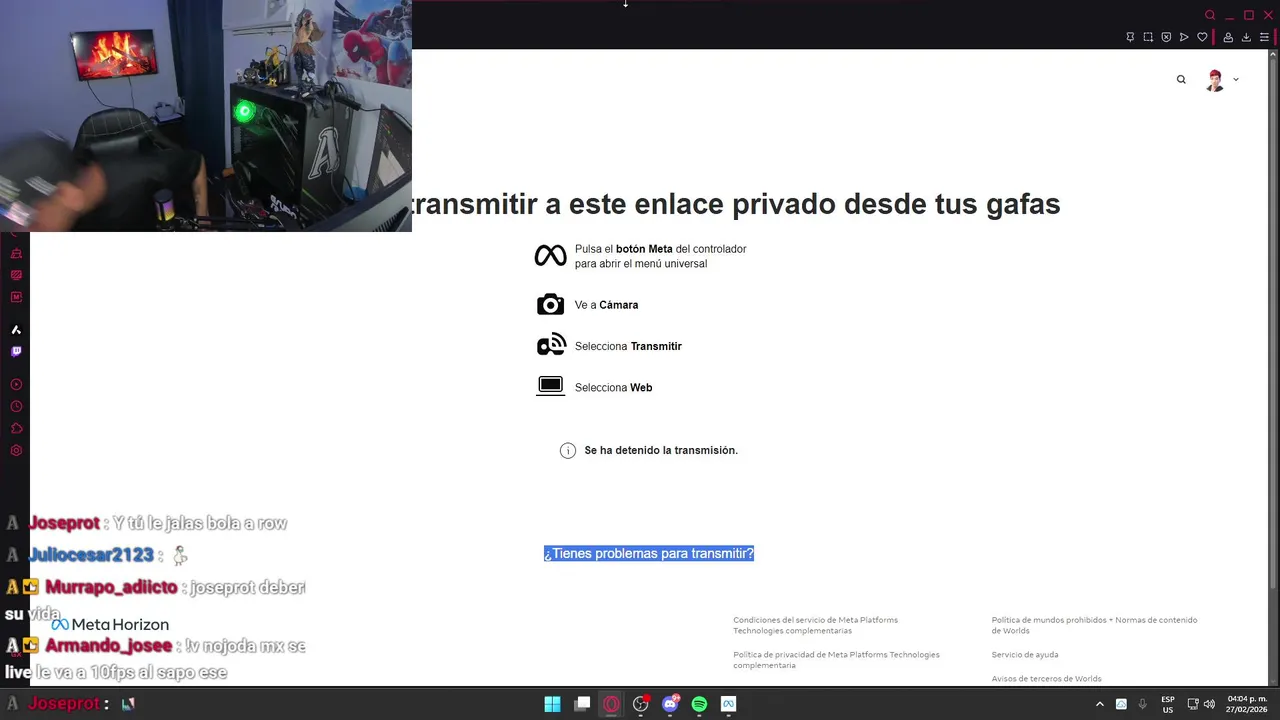Click the cast icon beside 'Selecciona Transmitir'
The width and height of the screenshot is (1280, 720).
pyautogui.click(x=551, y=345)
